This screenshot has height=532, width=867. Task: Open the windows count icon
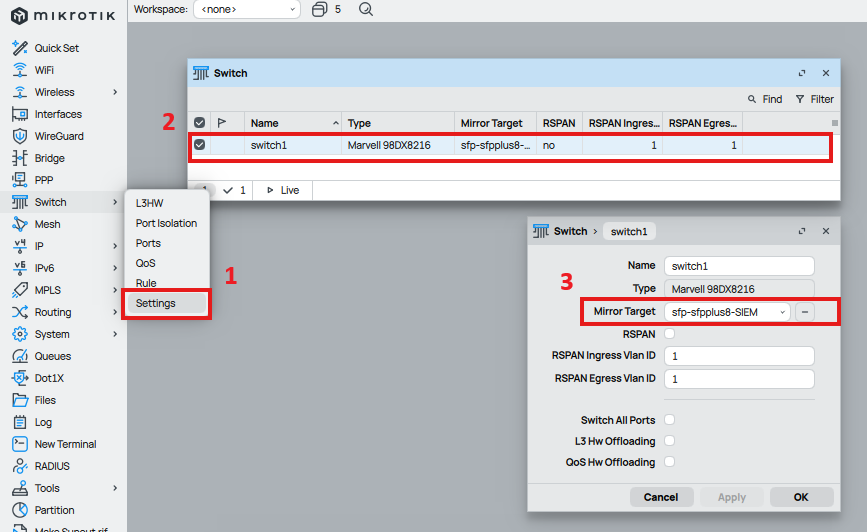pos(319,9)
